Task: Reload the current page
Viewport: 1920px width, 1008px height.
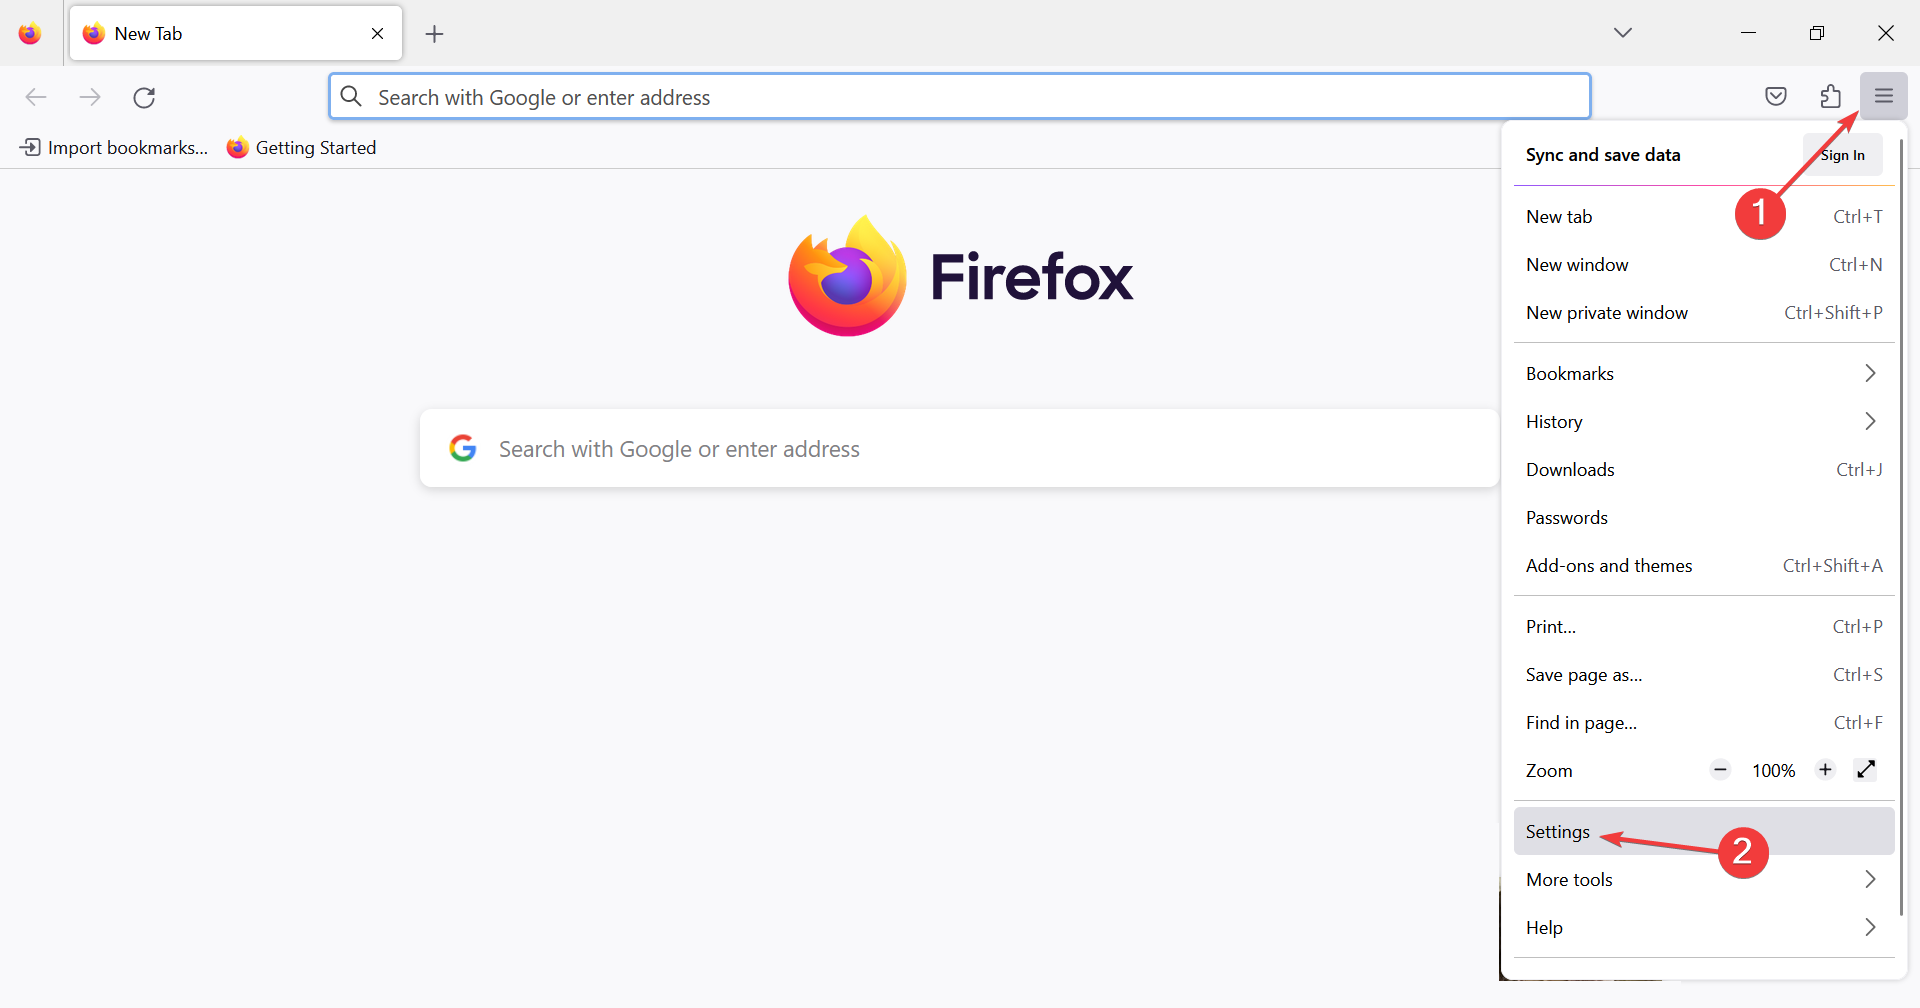Action: point(144,97)
